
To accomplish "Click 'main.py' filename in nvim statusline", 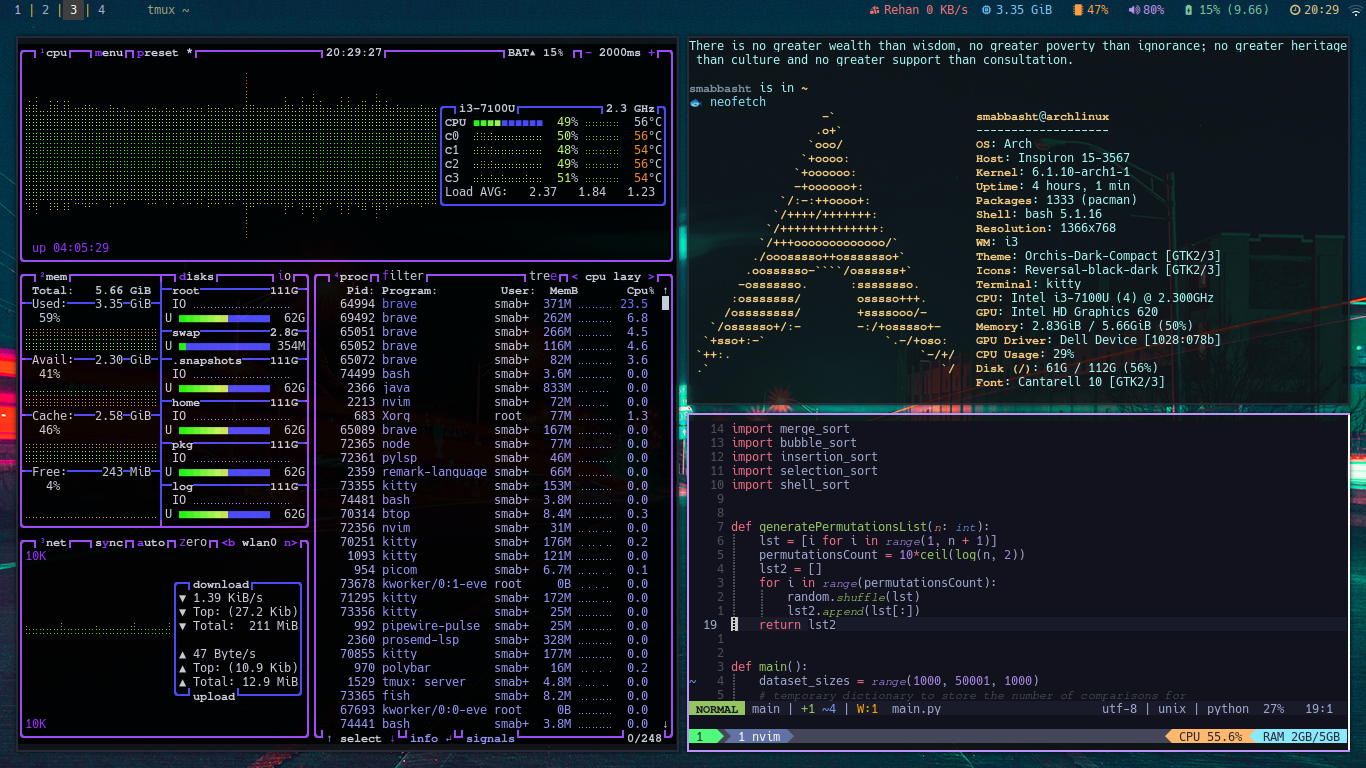I will click(916, 709).
